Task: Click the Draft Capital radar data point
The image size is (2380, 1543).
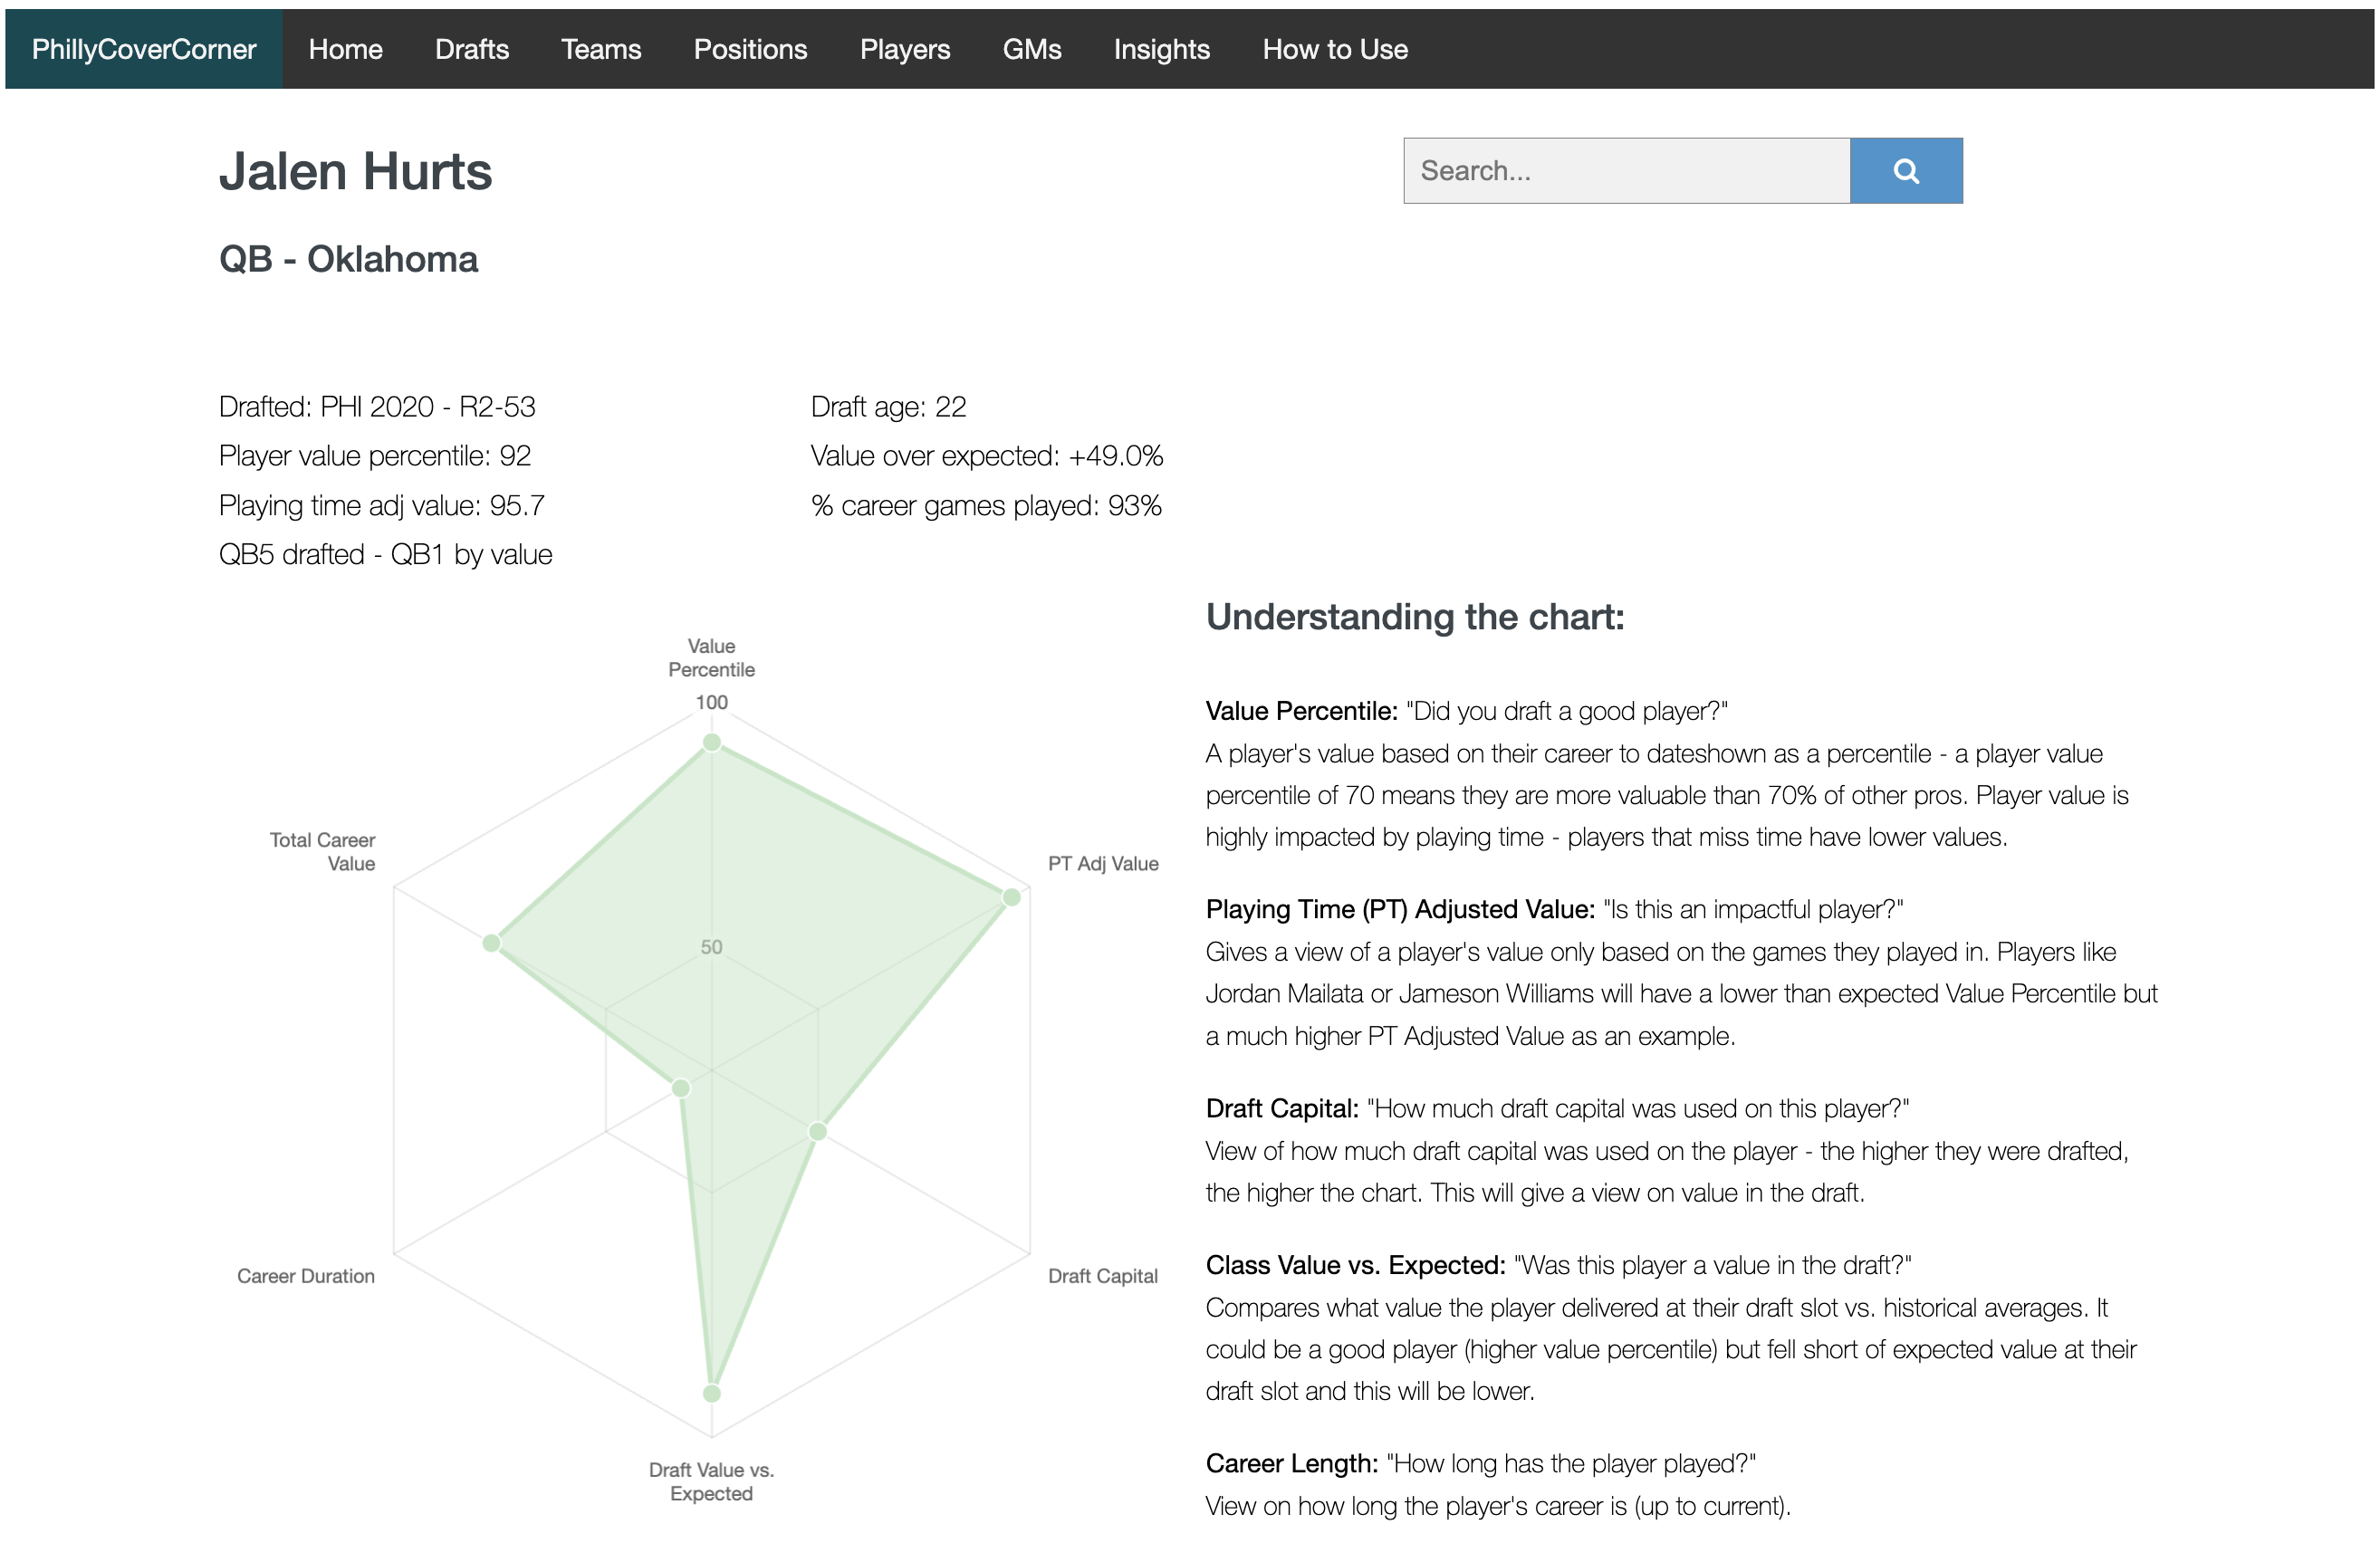Action: 818,1131
